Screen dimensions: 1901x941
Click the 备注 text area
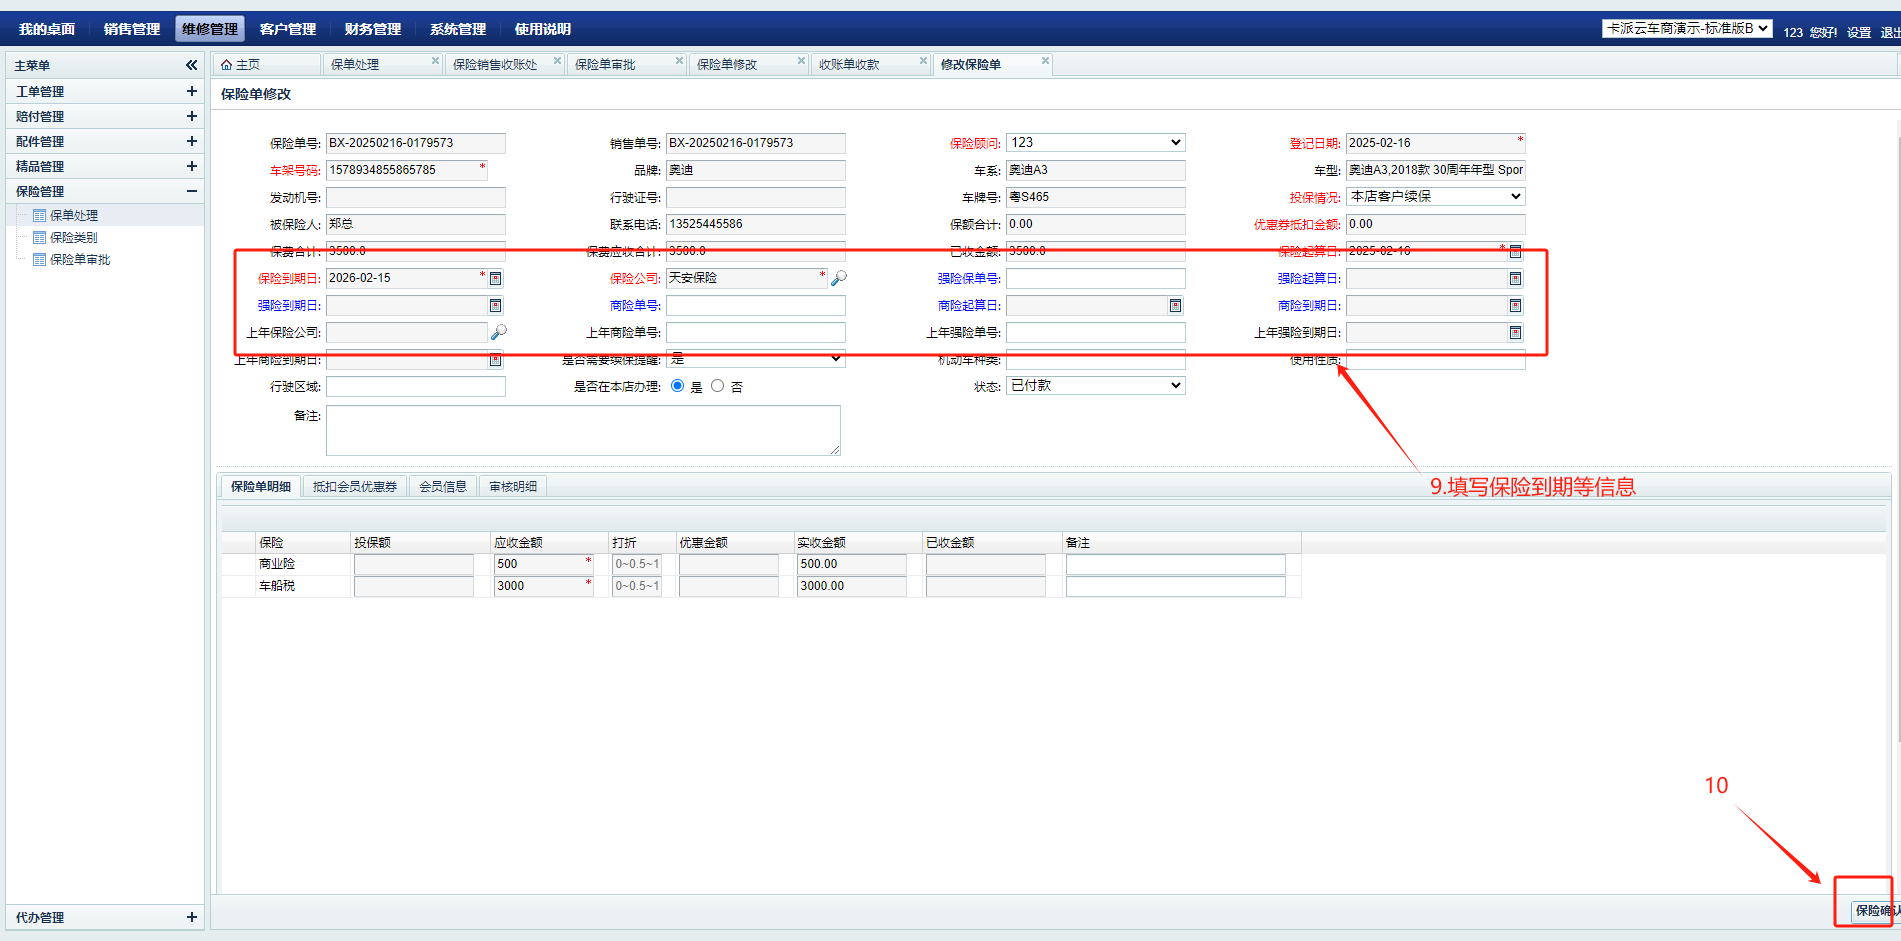[582, 430]
